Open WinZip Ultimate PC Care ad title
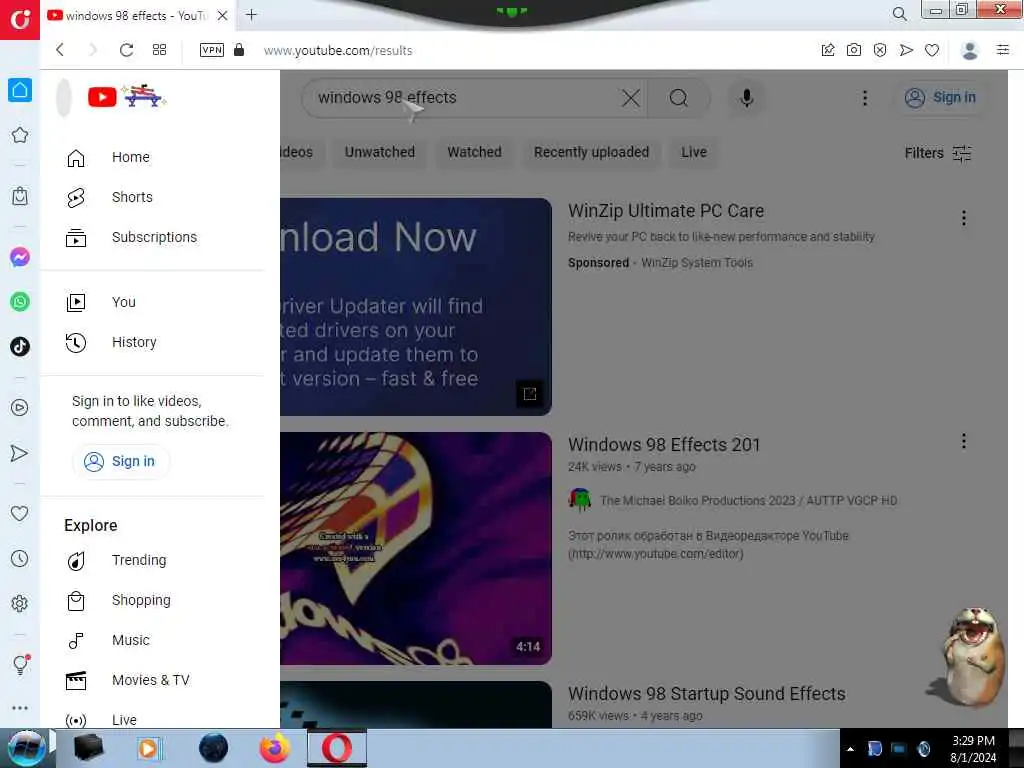 [665, 211]
